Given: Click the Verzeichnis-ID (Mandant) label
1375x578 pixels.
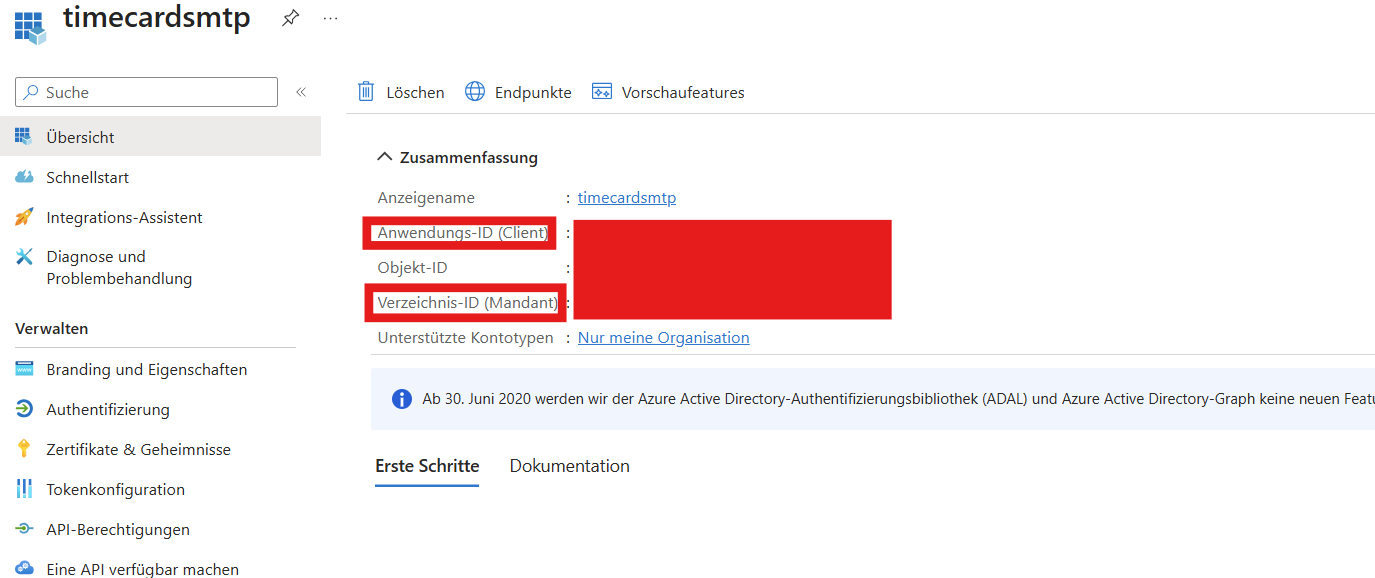Looking at the screenshot, I should 467,303.
